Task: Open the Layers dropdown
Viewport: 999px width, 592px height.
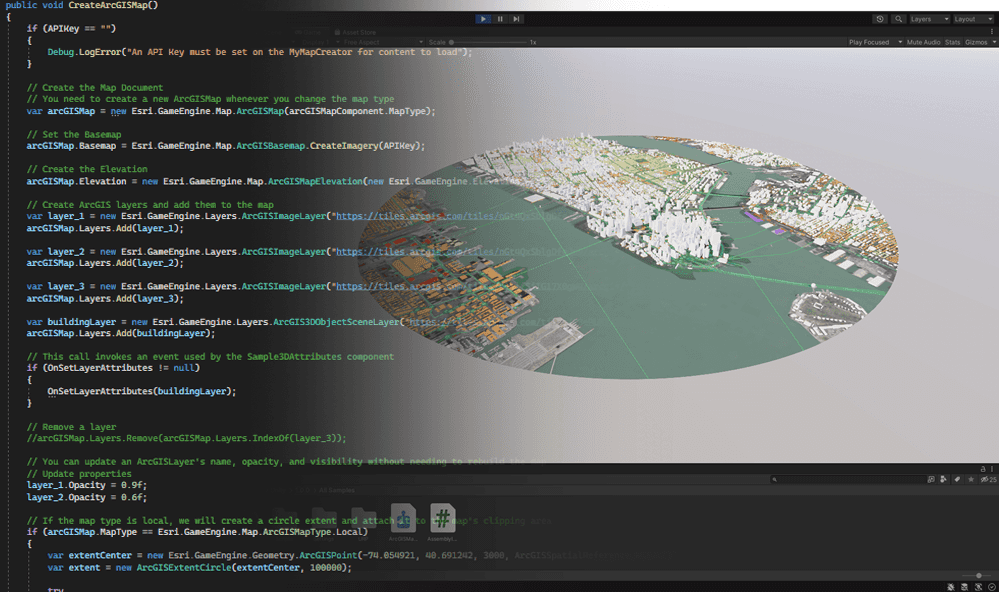Action: pyautogui.click(x=929, y=19)
